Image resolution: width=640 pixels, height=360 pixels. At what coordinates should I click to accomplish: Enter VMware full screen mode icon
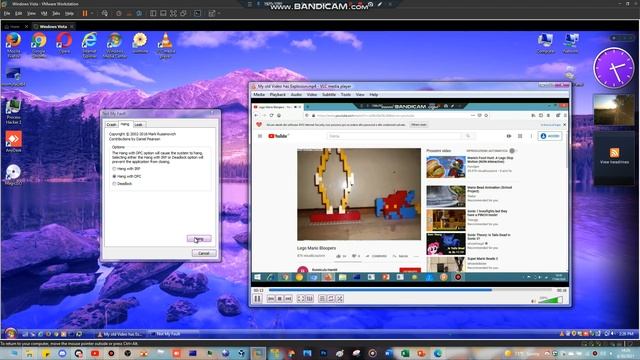click(173, 13)
